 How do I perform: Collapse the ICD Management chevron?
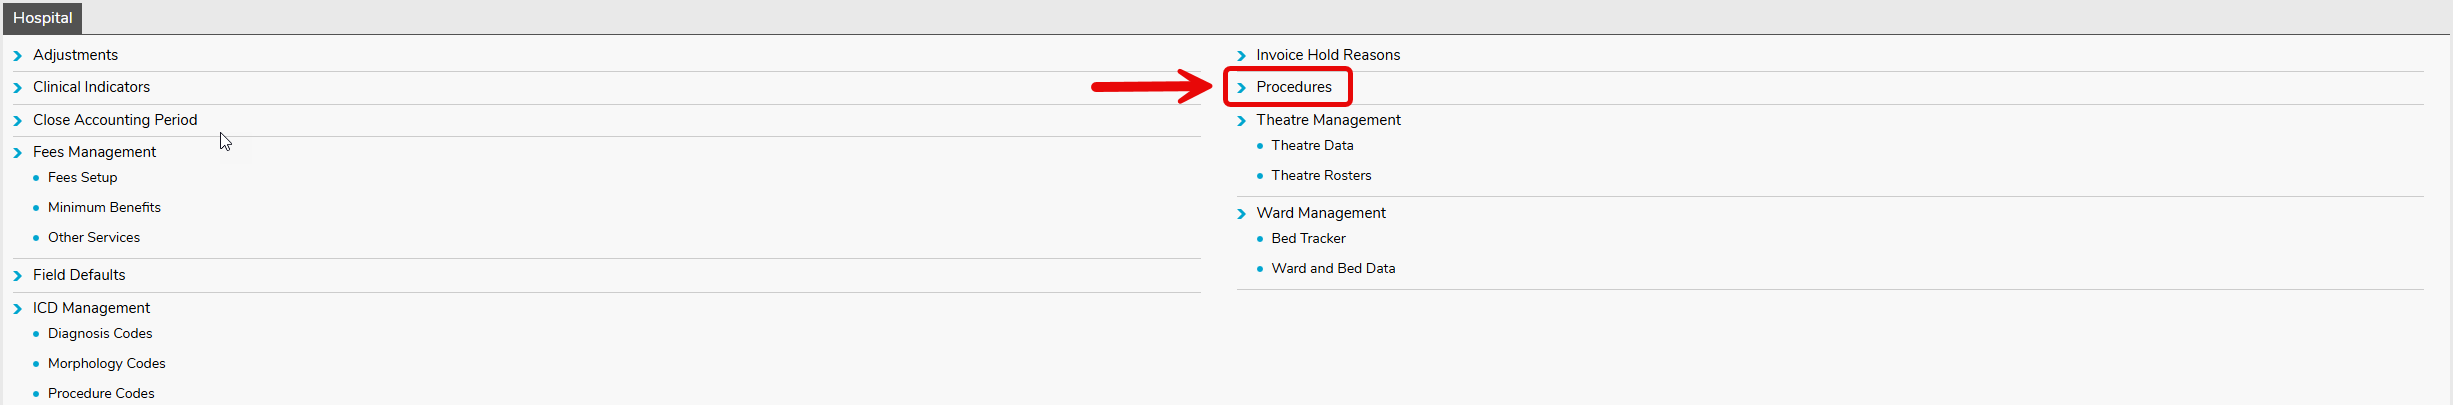(x=17, y=309)
